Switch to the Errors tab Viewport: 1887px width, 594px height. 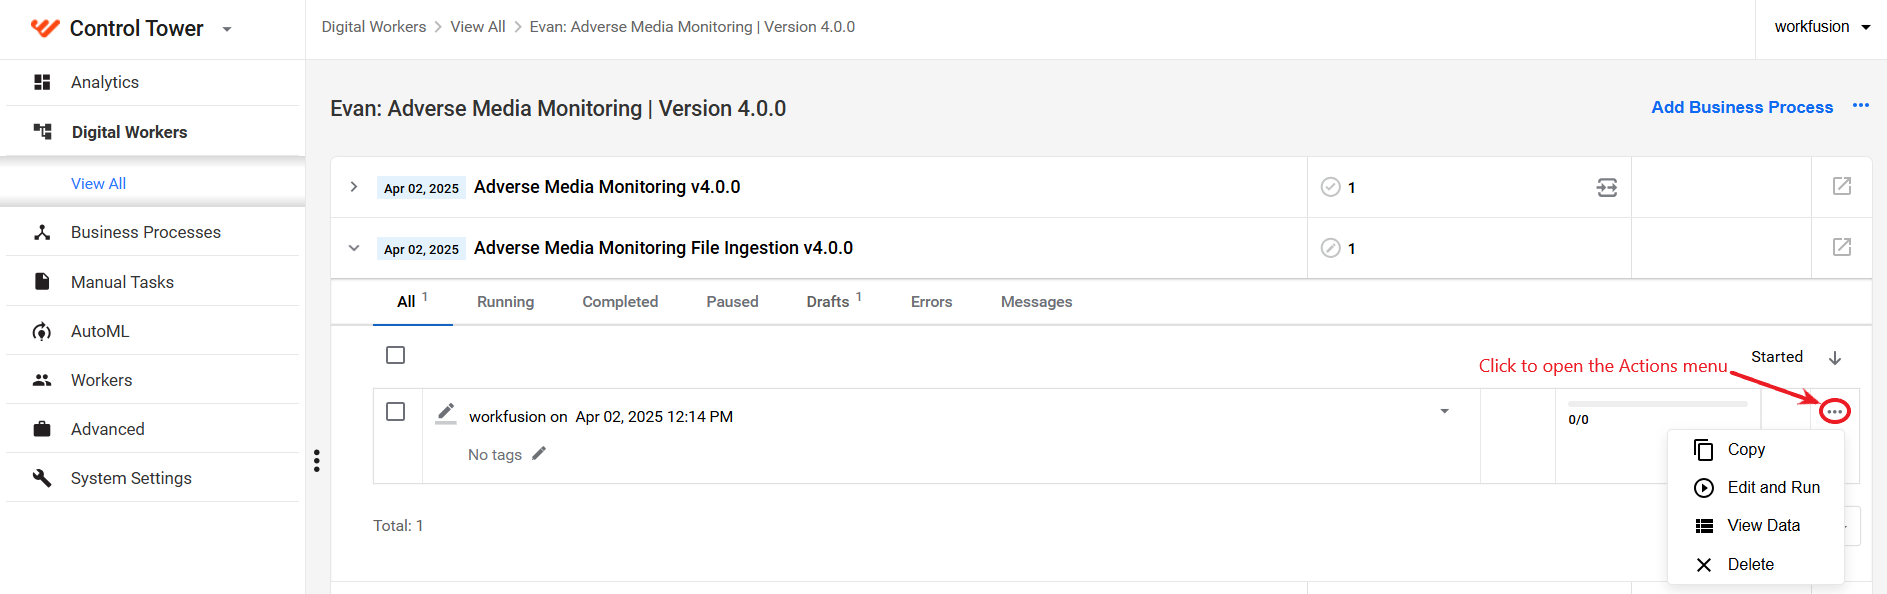[931, 302]
